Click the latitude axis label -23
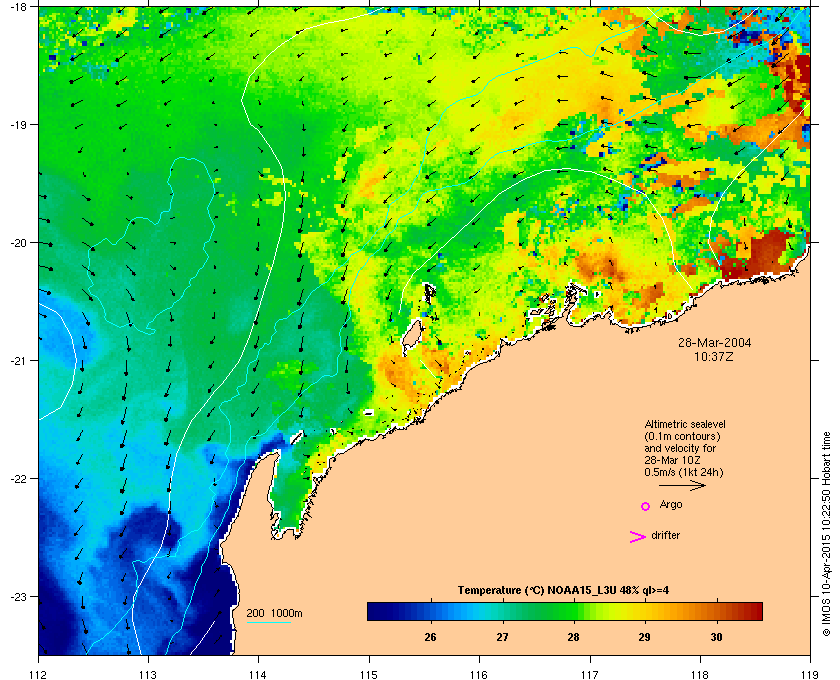 pos(19,596)
